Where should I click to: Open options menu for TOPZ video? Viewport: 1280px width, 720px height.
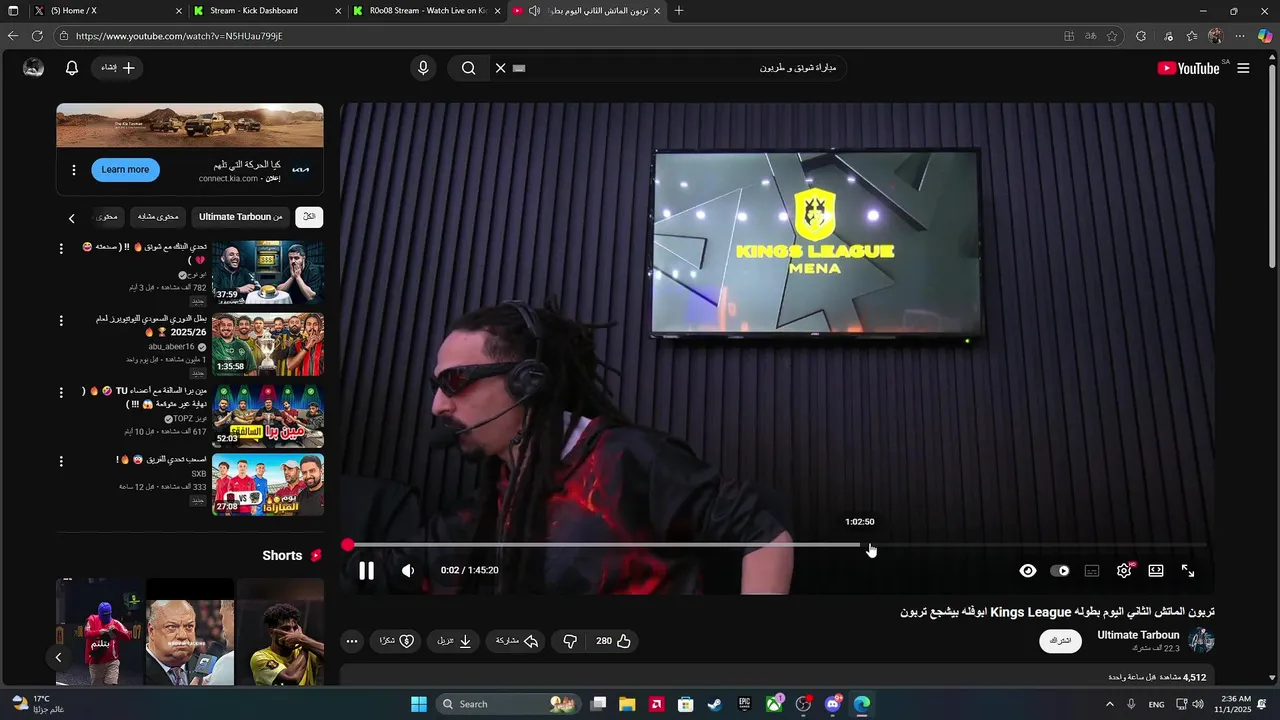tap(61, 392)
